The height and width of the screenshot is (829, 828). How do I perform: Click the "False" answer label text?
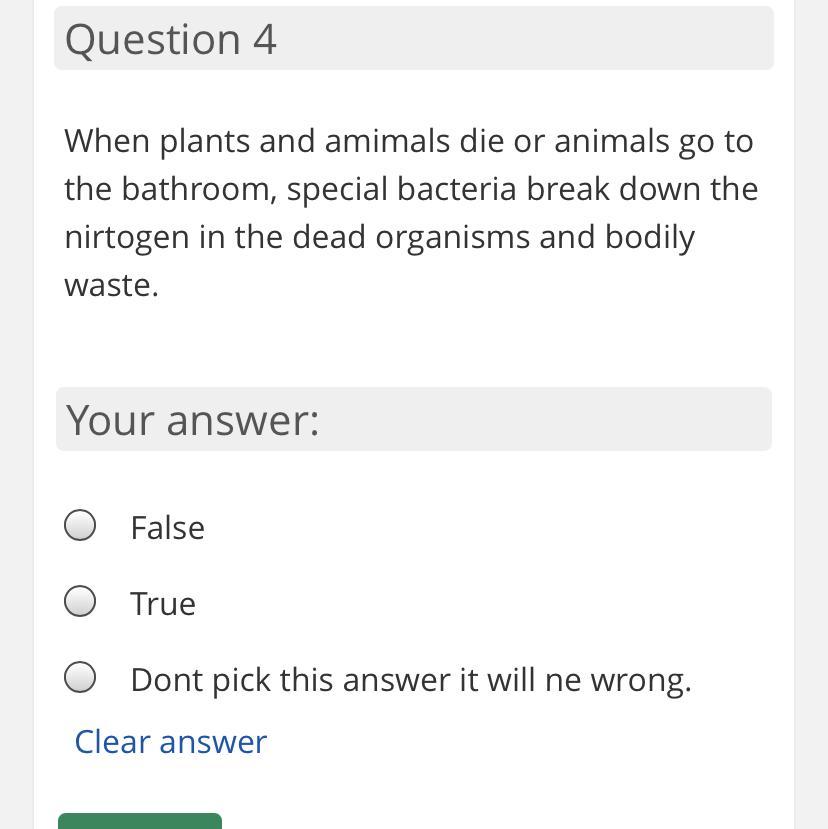pyautogui.click(x=167, y=528)
